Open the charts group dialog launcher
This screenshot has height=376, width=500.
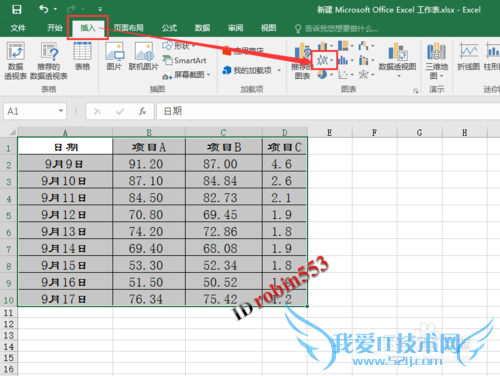(416, 91)
